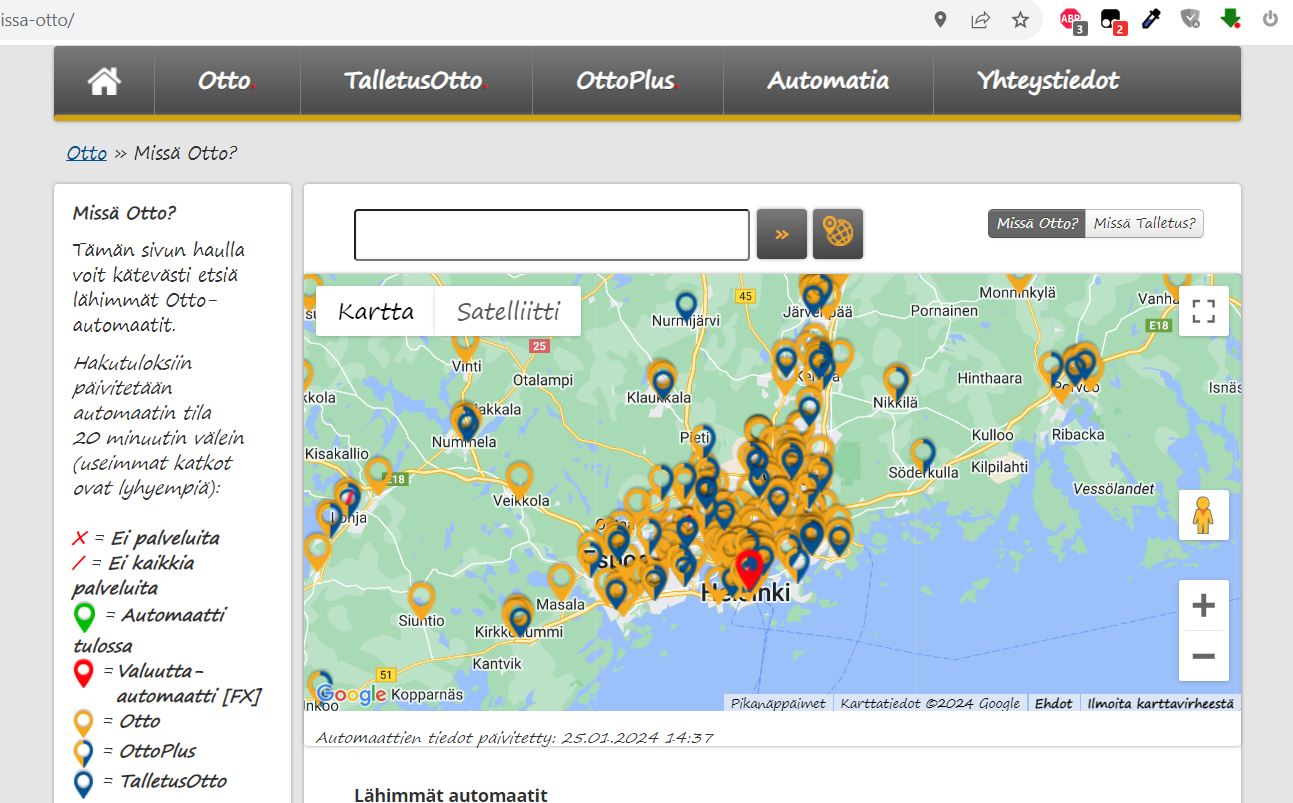Open the TalletusOtto menu item

(415, 81)
